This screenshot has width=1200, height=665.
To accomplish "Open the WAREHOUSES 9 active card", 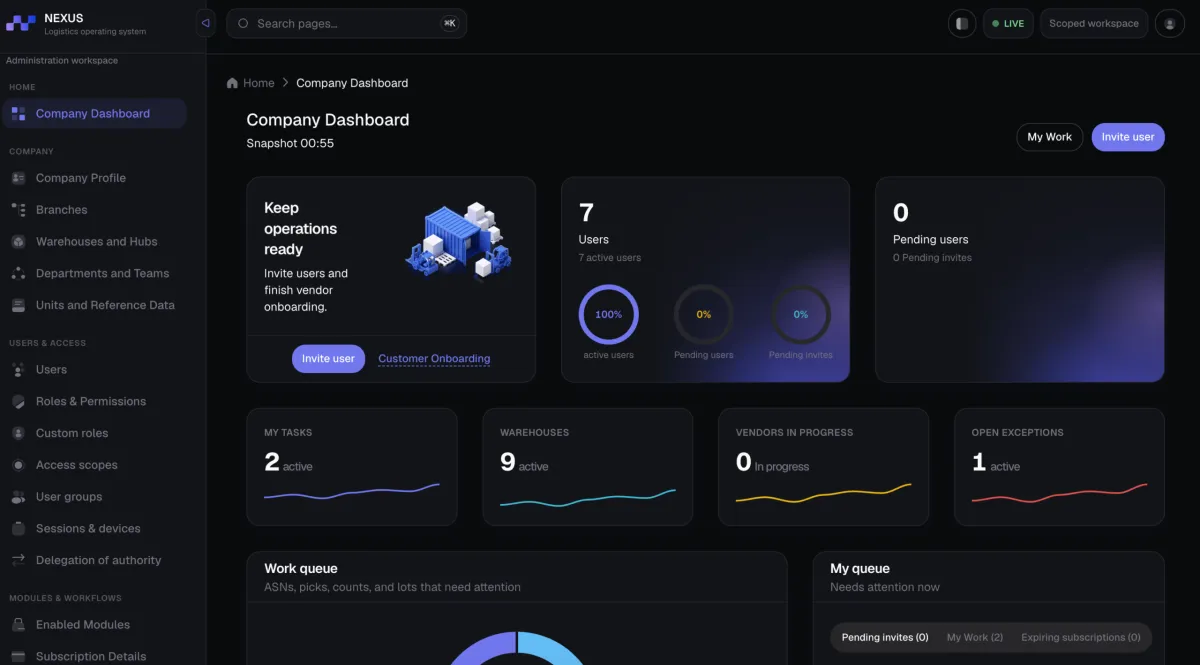I will pos(588,467).
